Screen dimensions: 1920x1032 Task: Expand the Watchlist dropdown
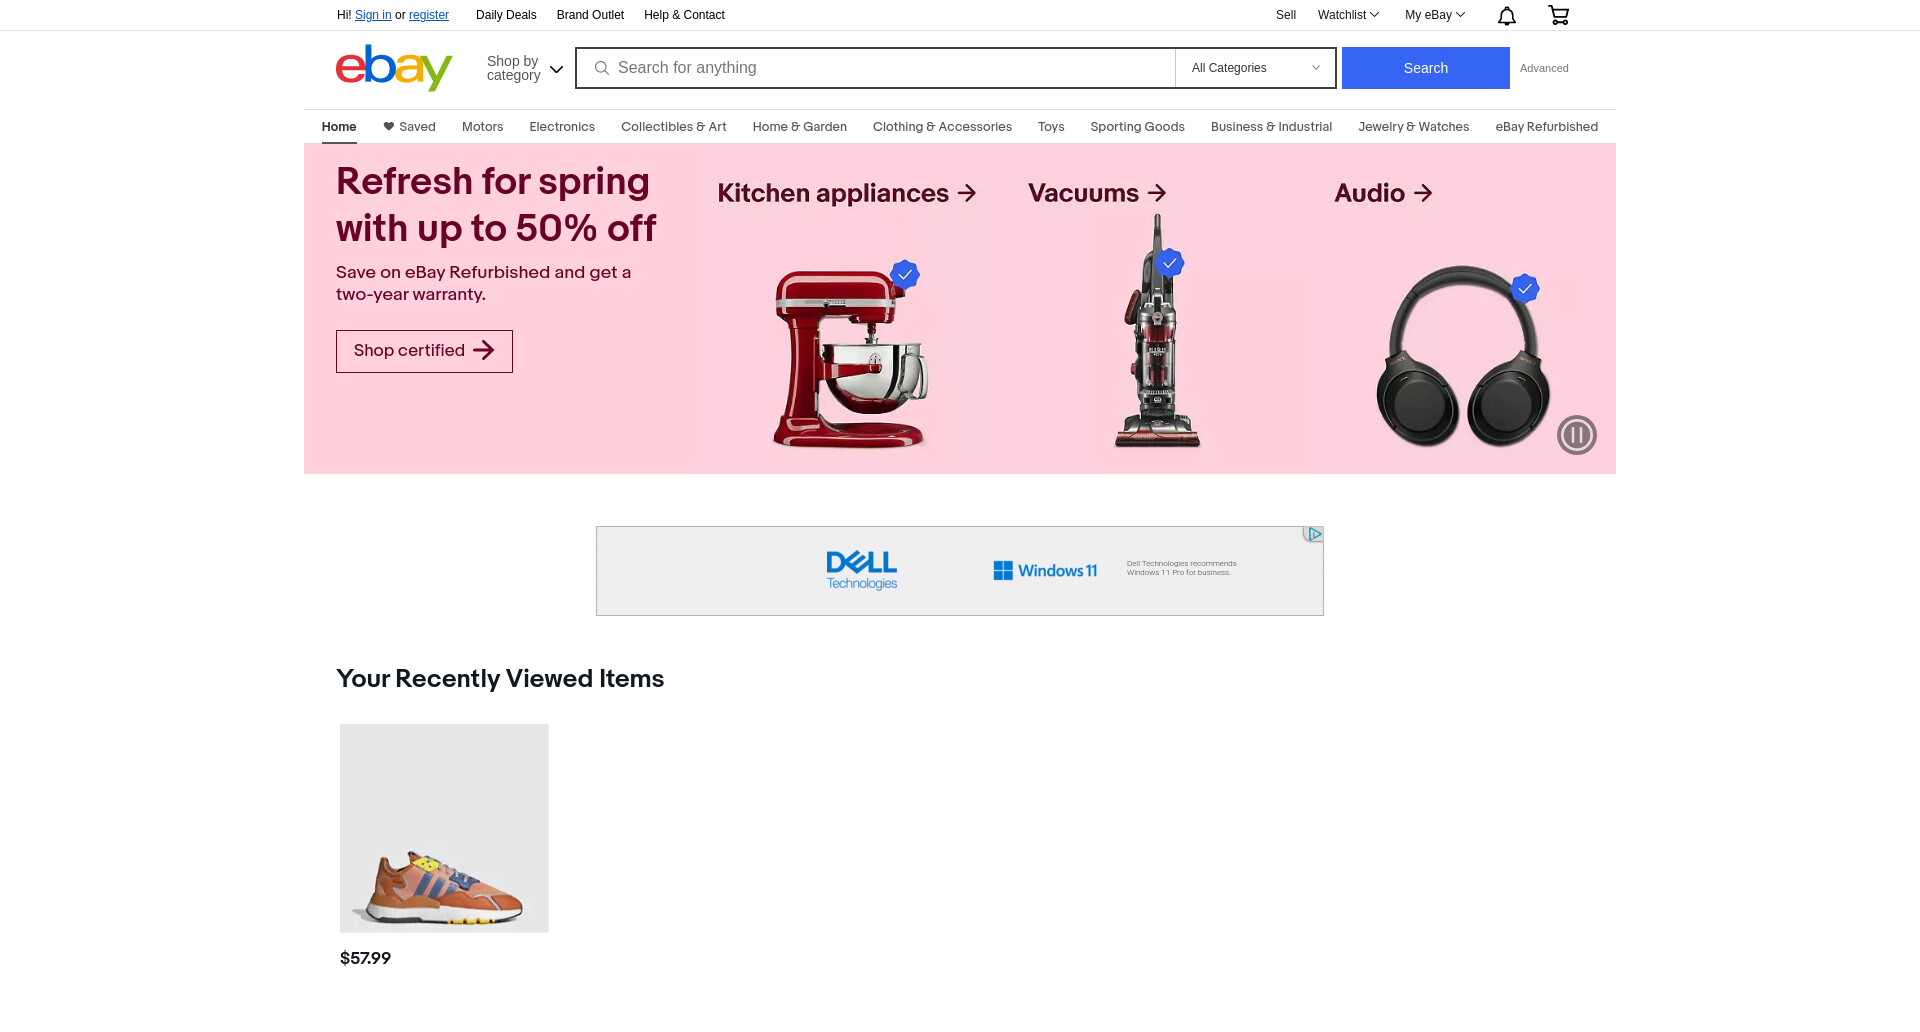(x=1348, y=15)
